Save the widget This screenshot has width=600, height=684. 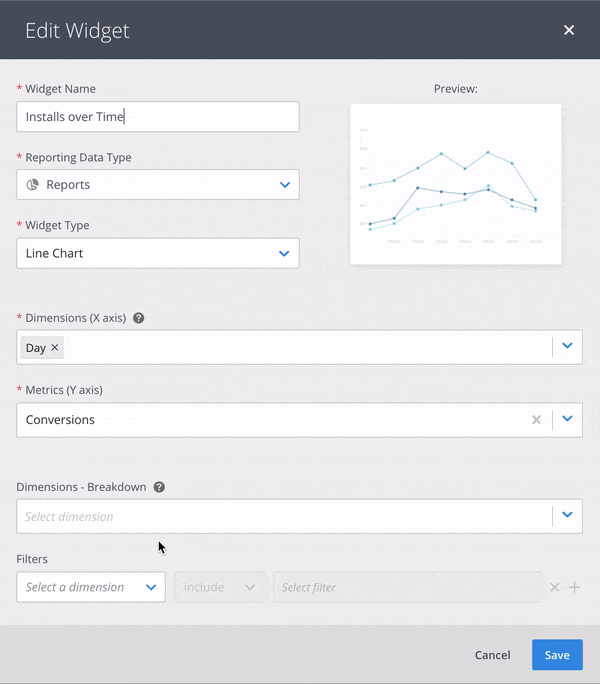(557, 655)
